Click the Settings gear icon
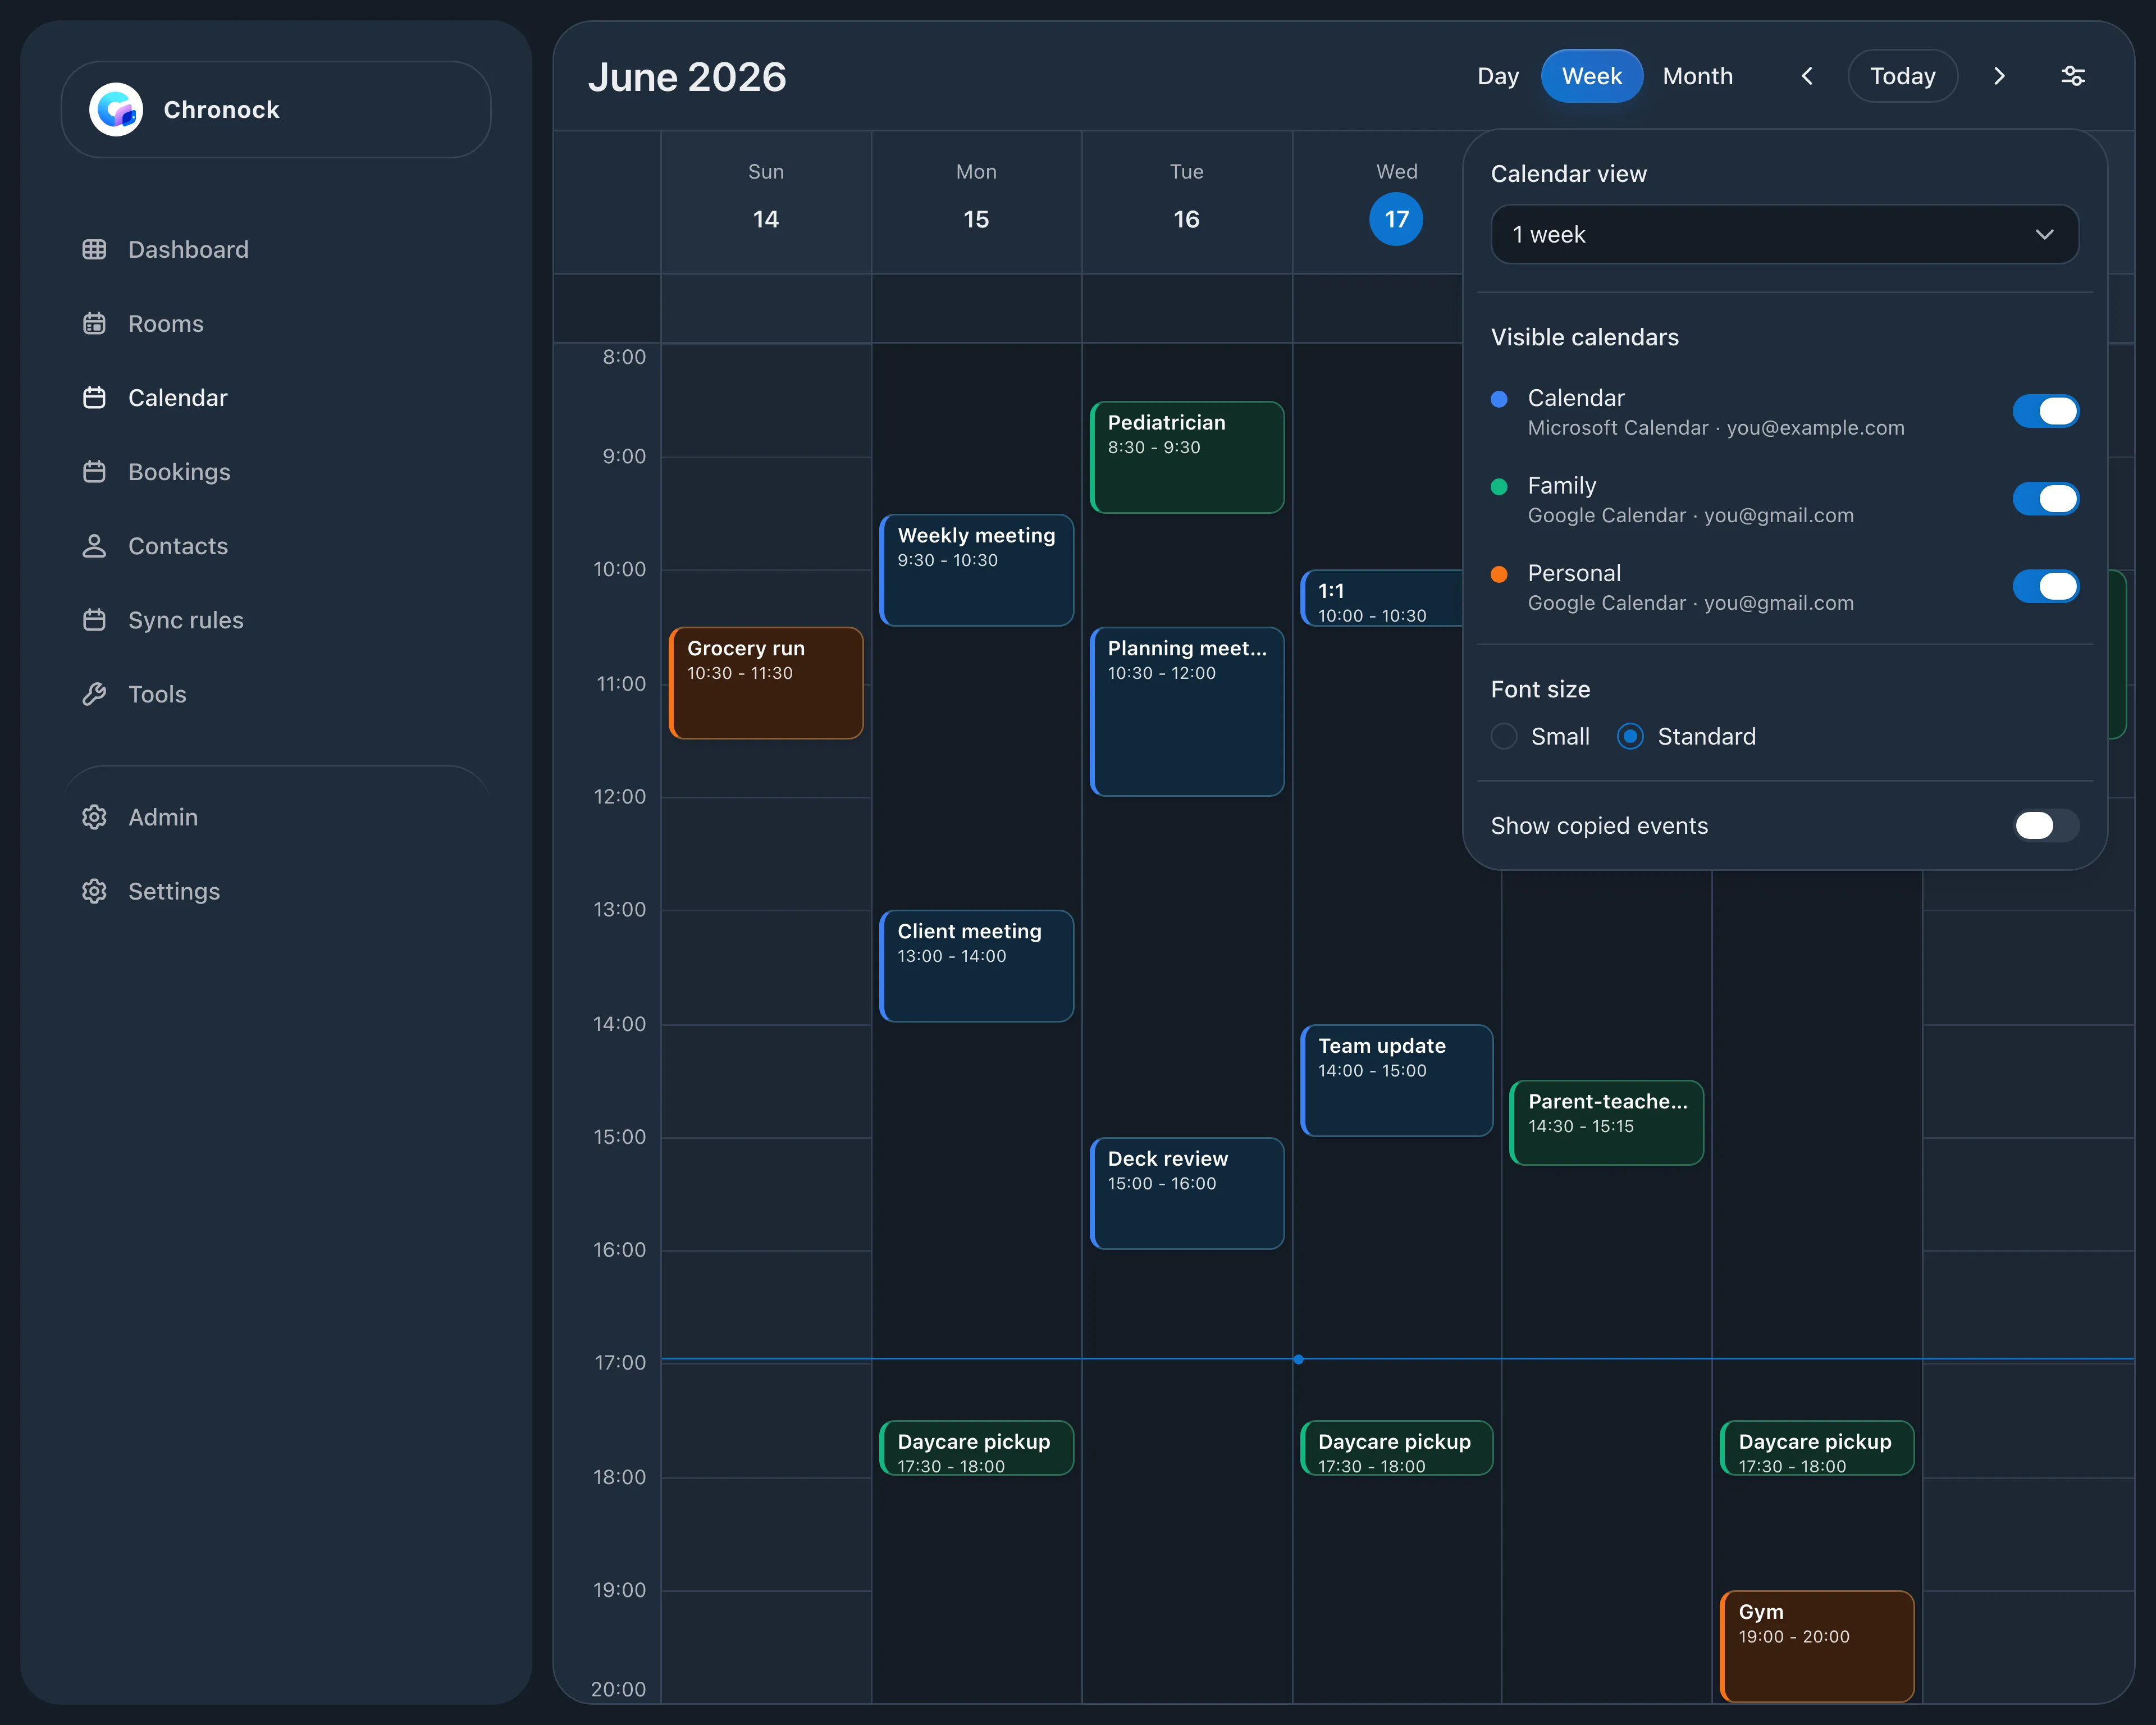Viewport: 2156px width, 1725px height. pos(94,890)
